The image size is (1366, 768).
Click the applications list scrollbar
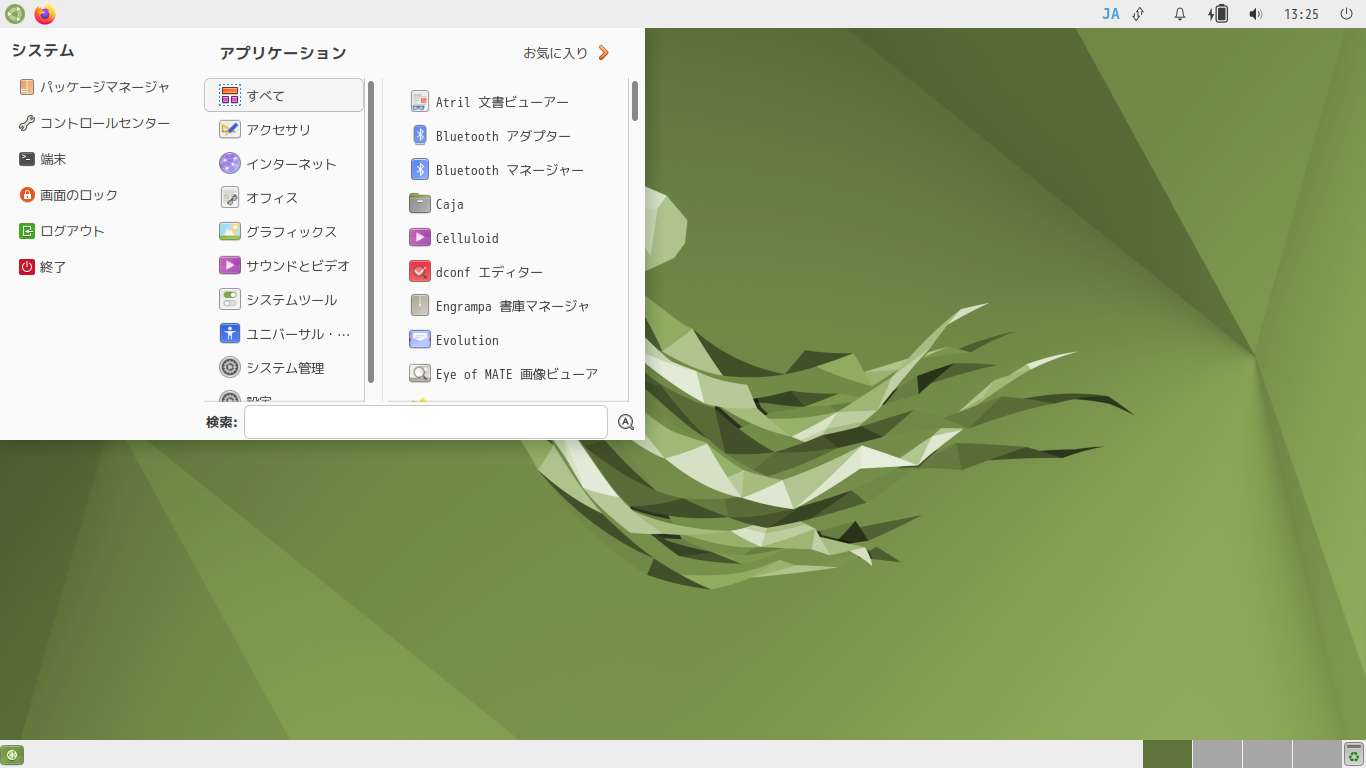pyautogui.click(x=635, y=101)
